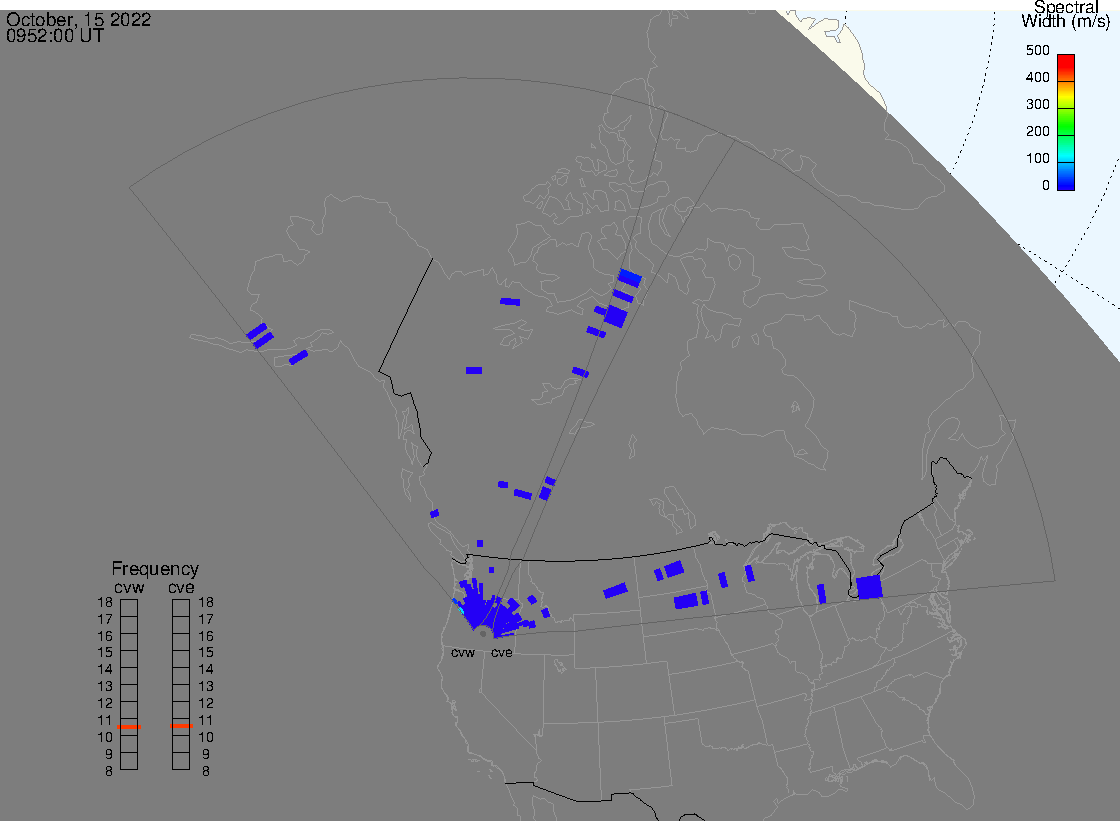Click the 200 label on the color scale
The image size is (1120, 821).
tap(1037, 131)
